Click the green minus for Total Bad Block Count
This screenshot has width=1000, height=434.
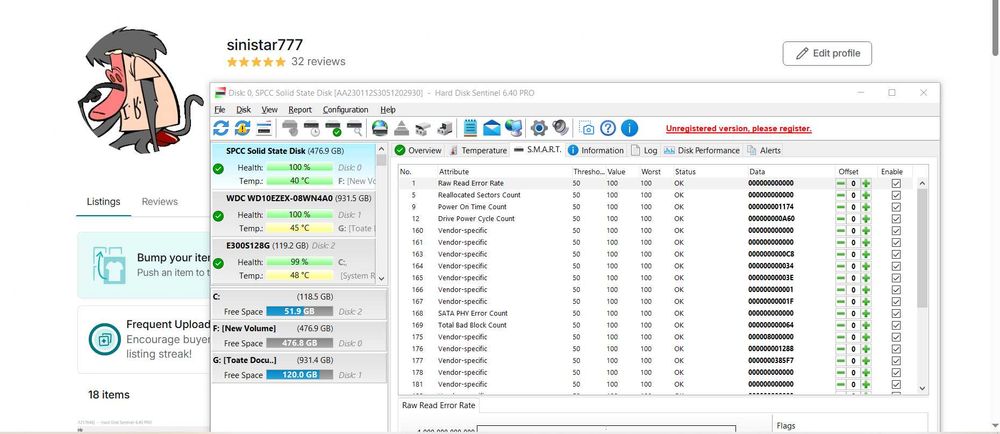click(x=841, y=325)
